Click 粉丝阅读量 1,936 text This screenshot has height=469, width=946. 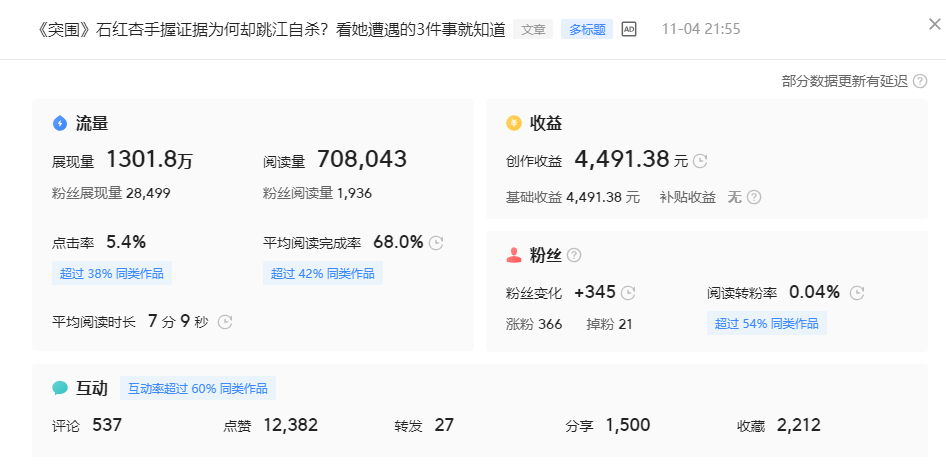click(317, 193)
